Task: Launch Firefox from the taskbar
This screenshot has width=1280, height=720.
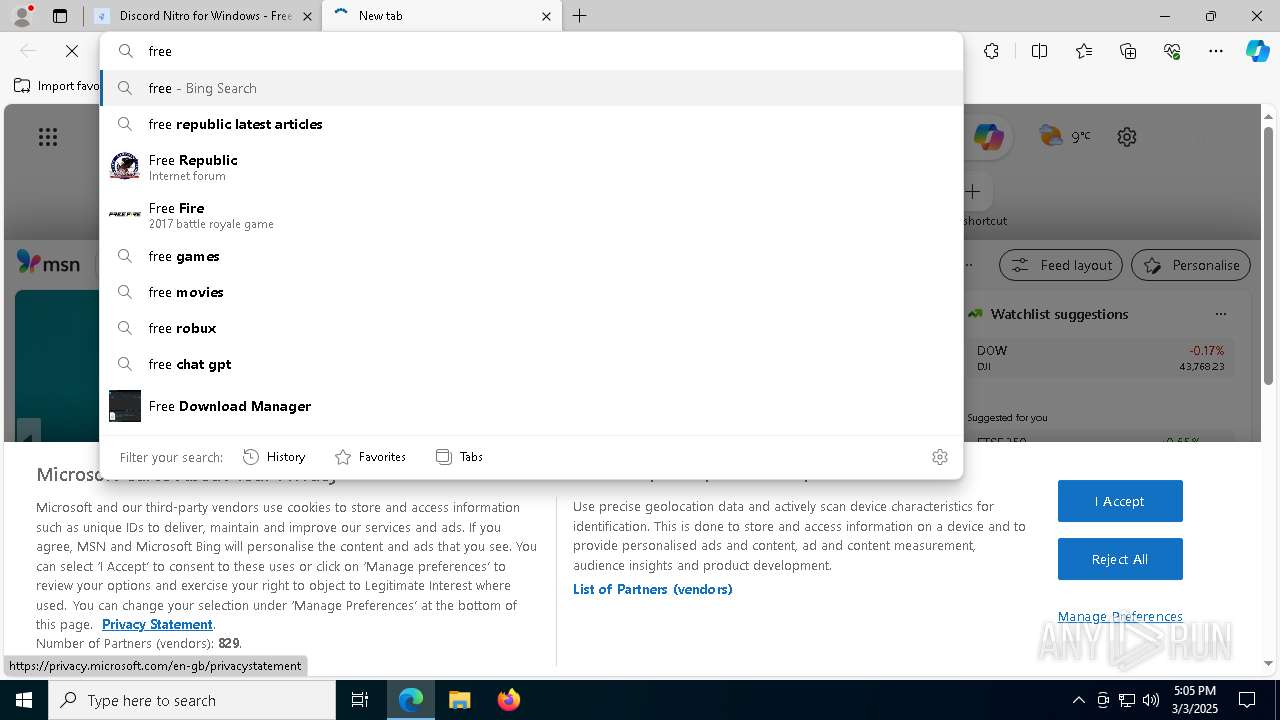Action: click(508, 700)
